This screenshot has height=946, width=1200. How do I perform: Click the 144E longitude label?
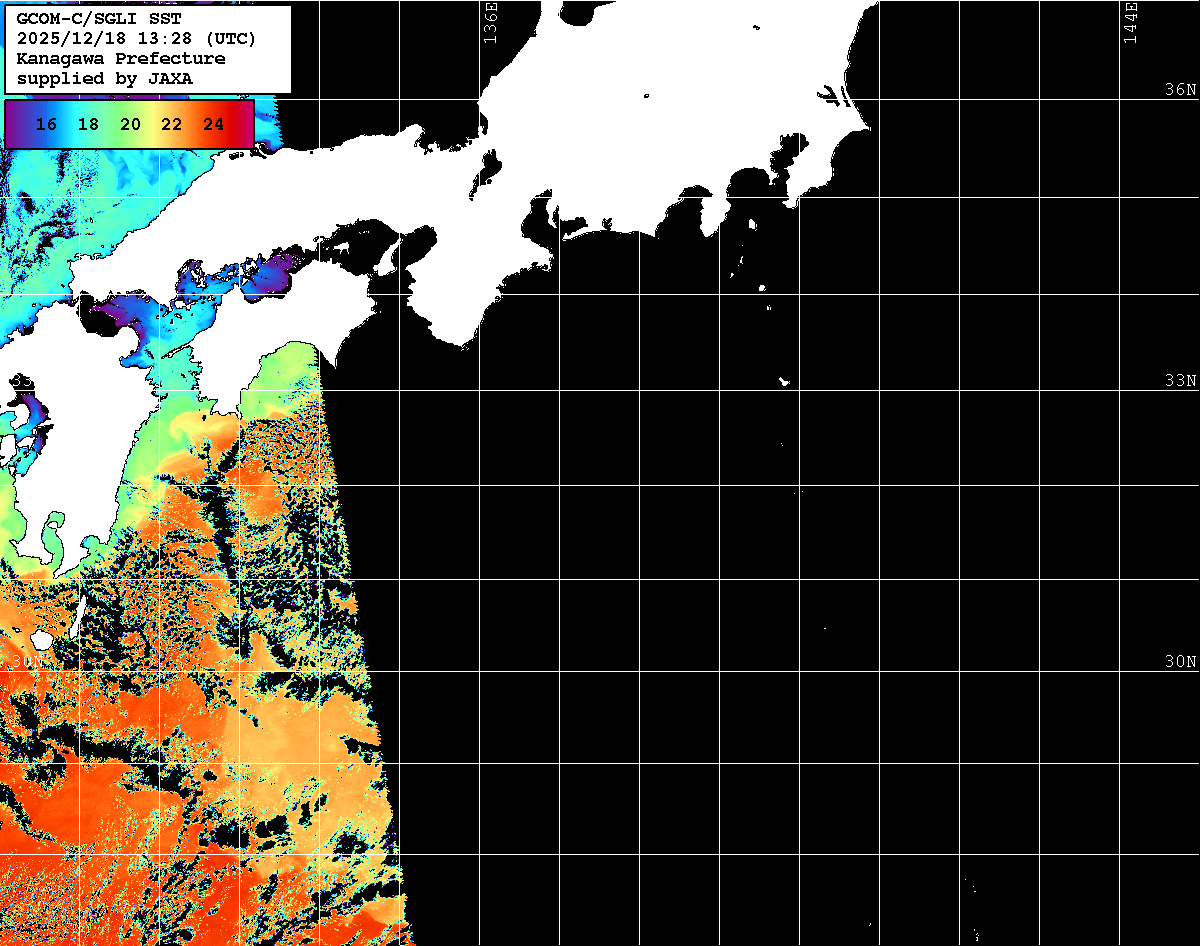click(x=1131, y=22)
